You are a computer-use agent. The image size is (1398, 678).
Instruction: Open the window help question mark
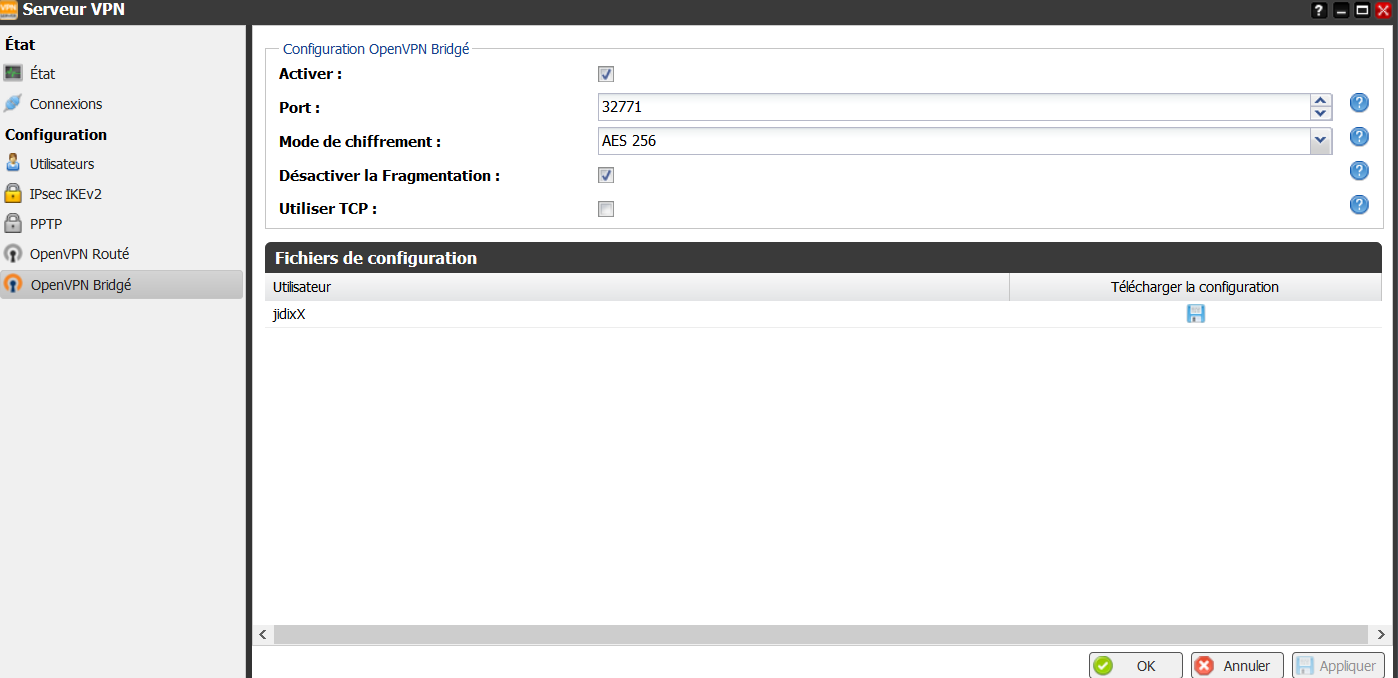pos(1320,11)
